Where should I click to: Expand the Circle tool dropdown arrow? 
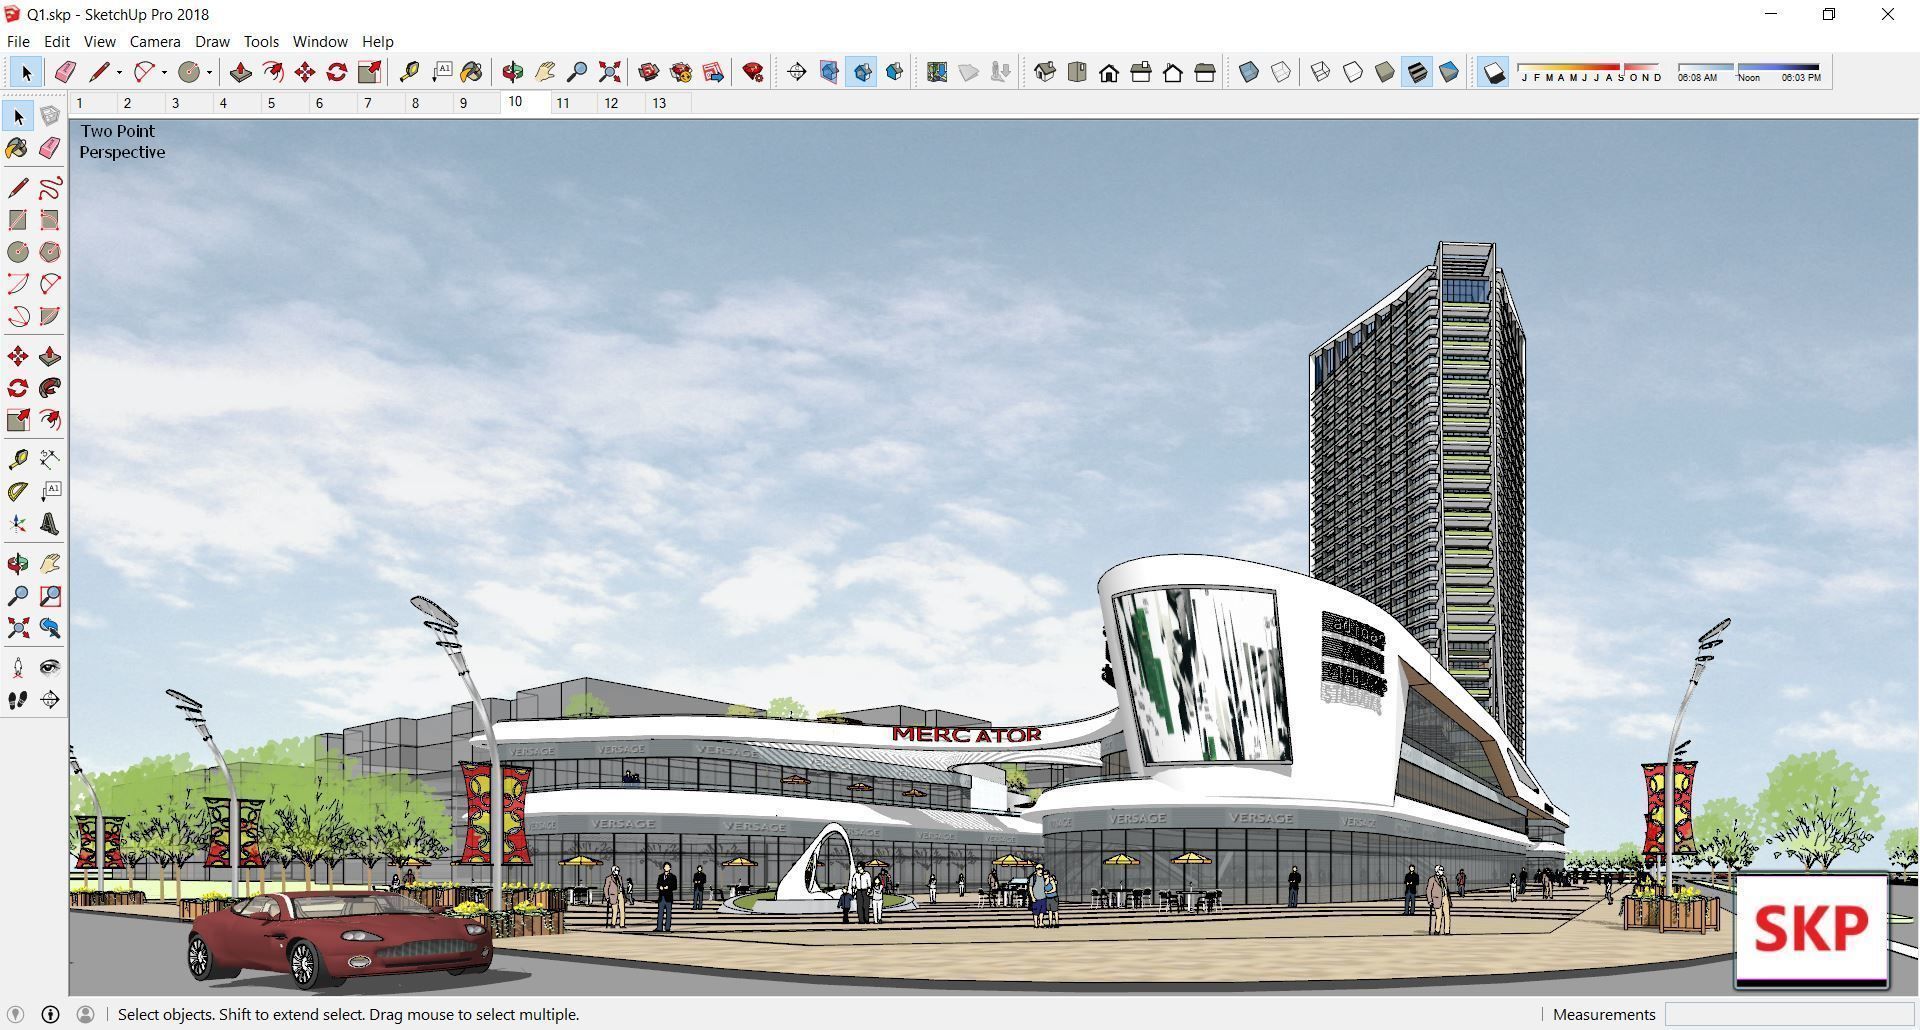[x=209, y=72]
